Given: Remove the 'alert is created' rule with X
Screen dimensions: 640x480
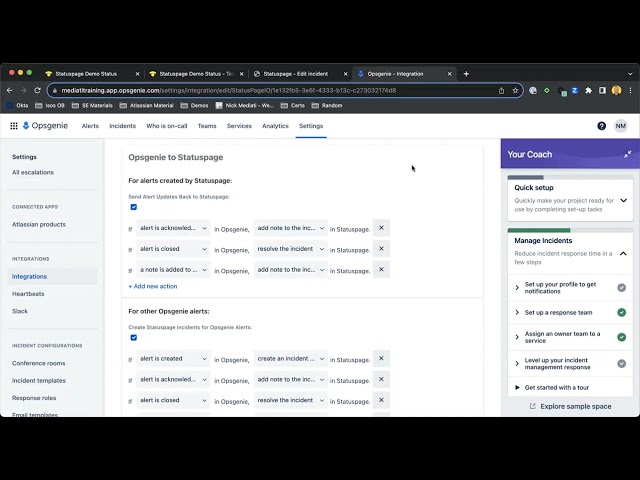Looking at the screenshot, I should 381,358.
